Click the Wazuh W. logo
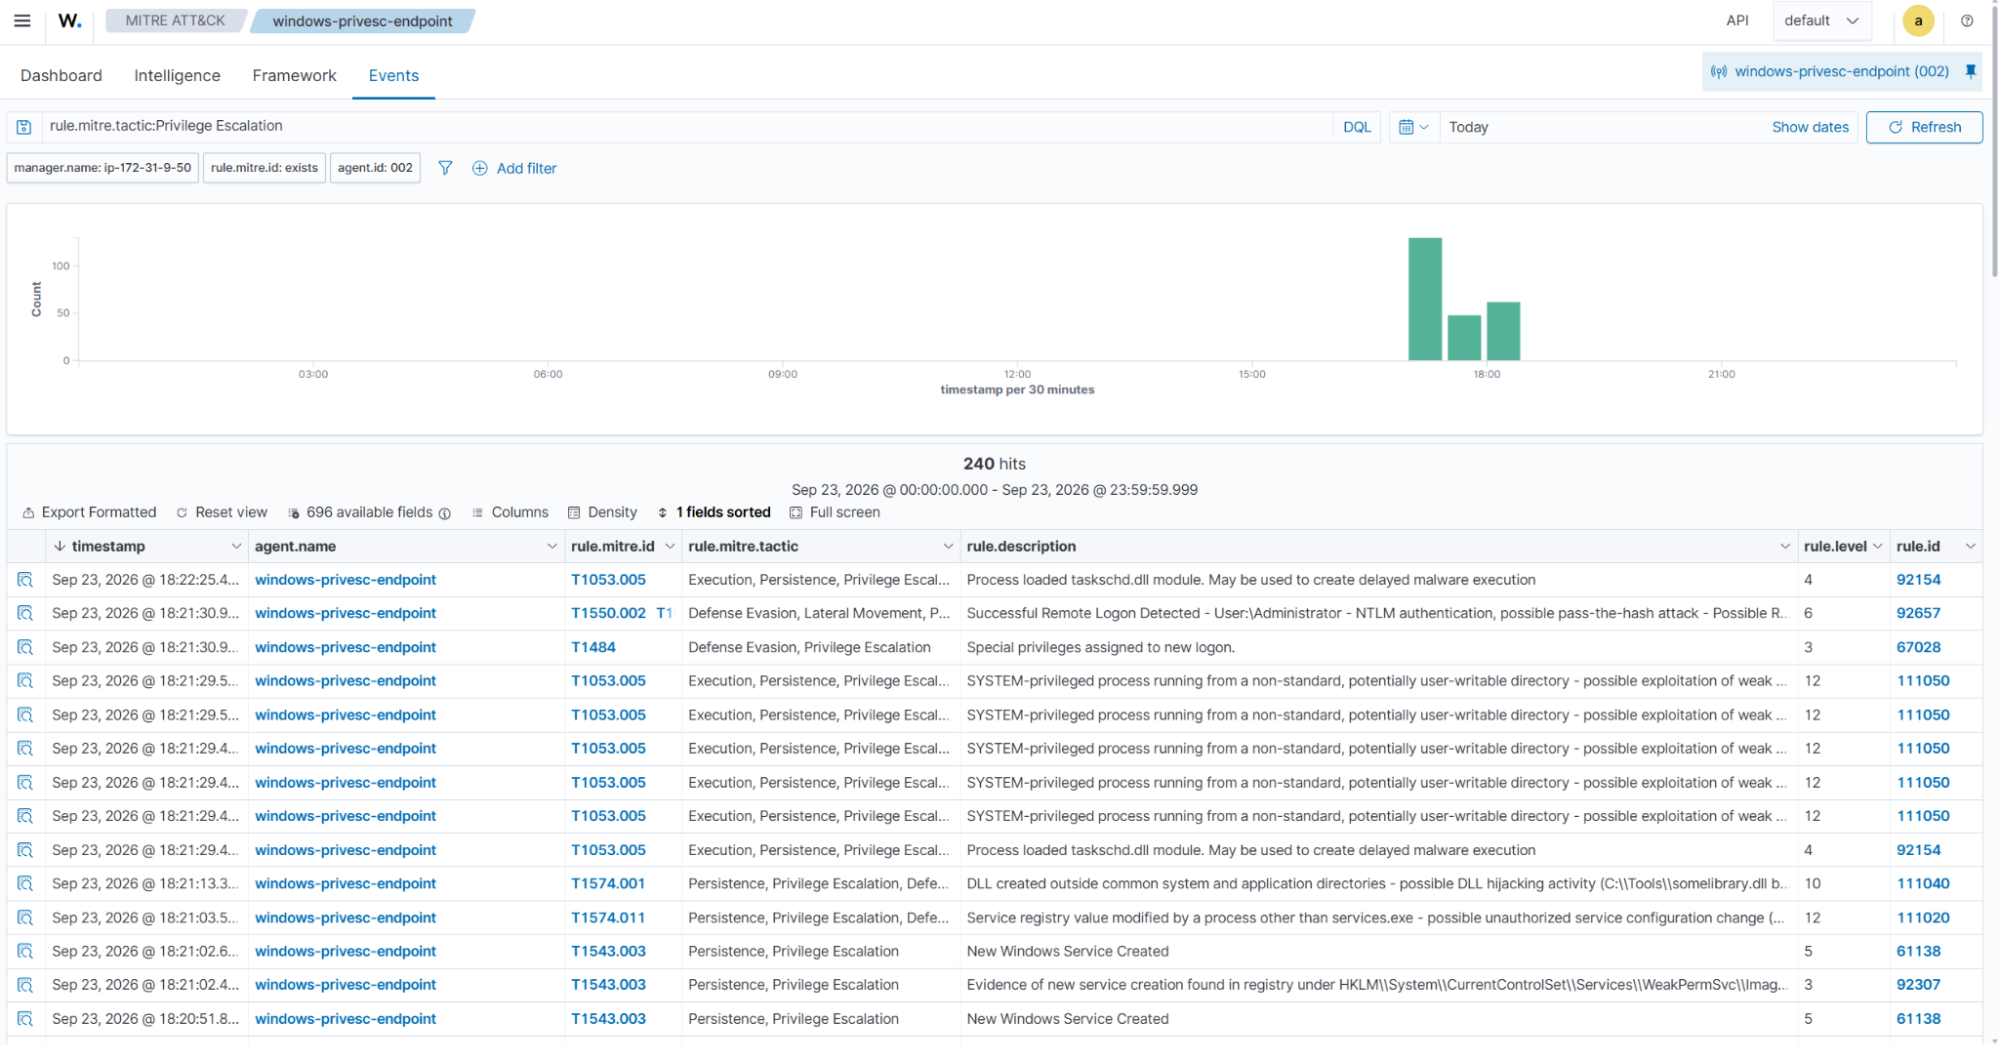The image size is (1999, 1046). [70, 20]
